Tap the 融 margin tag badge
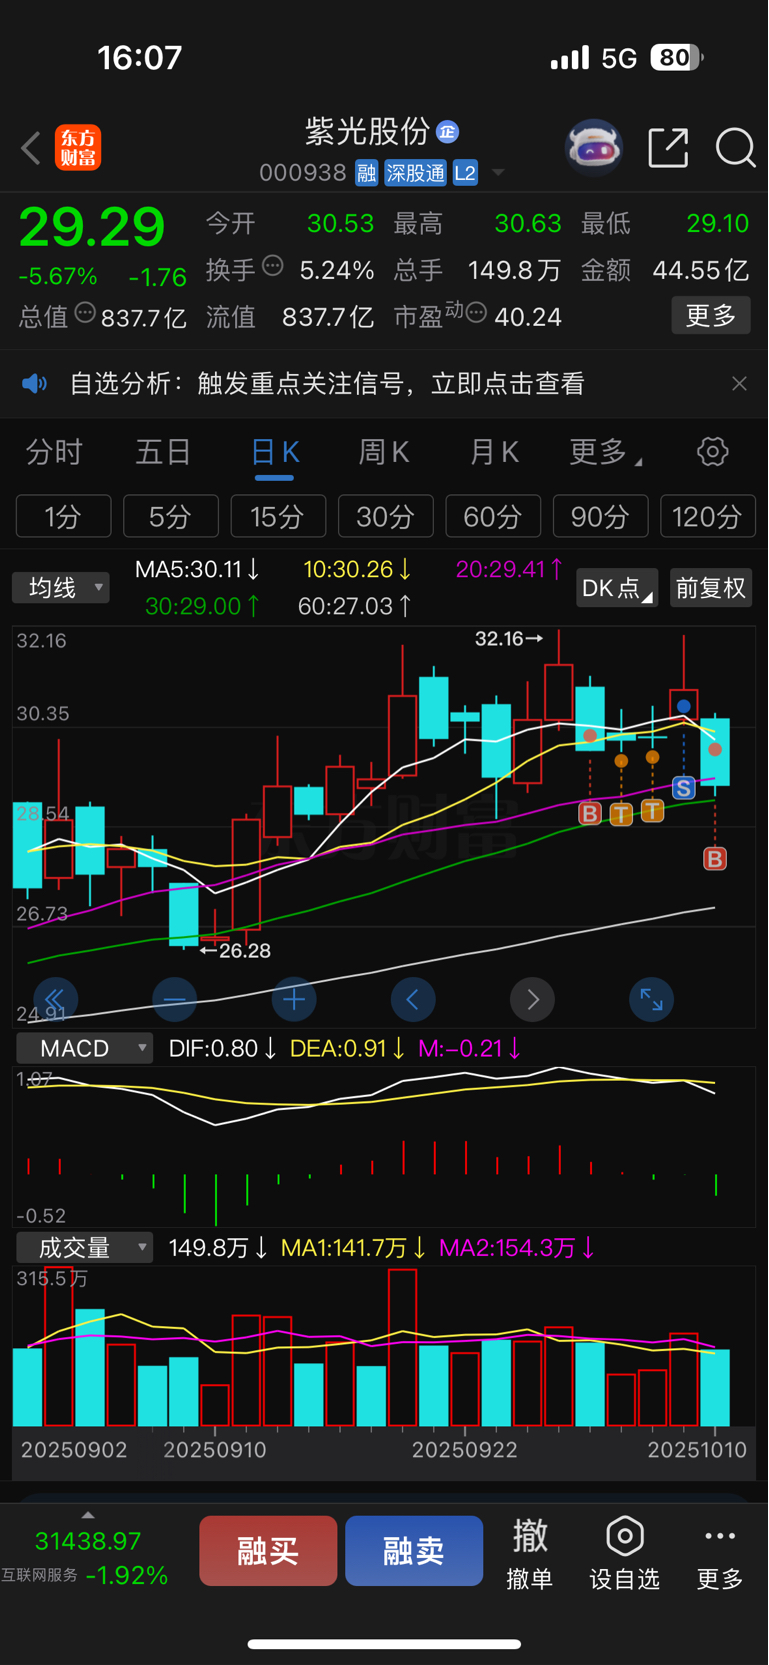This screenshot has height=1665, width=769. (366, 173)
